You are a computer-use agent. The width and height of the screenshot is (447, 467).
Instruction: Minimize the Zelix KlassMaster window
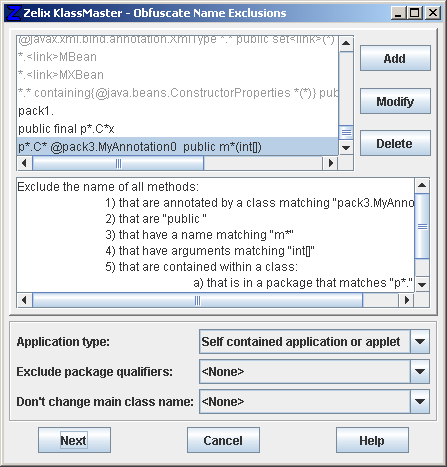tap(398, 13)
